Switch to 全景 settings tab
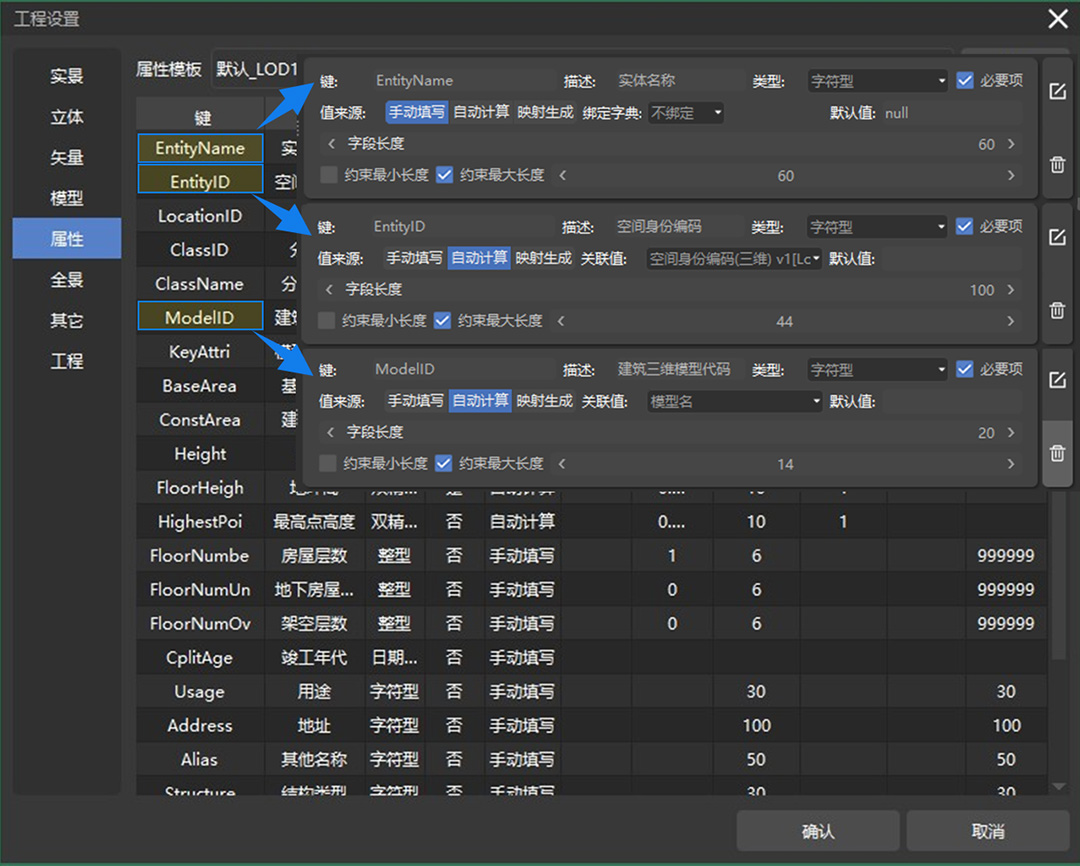1080x866 pixels. pos(67,279)
